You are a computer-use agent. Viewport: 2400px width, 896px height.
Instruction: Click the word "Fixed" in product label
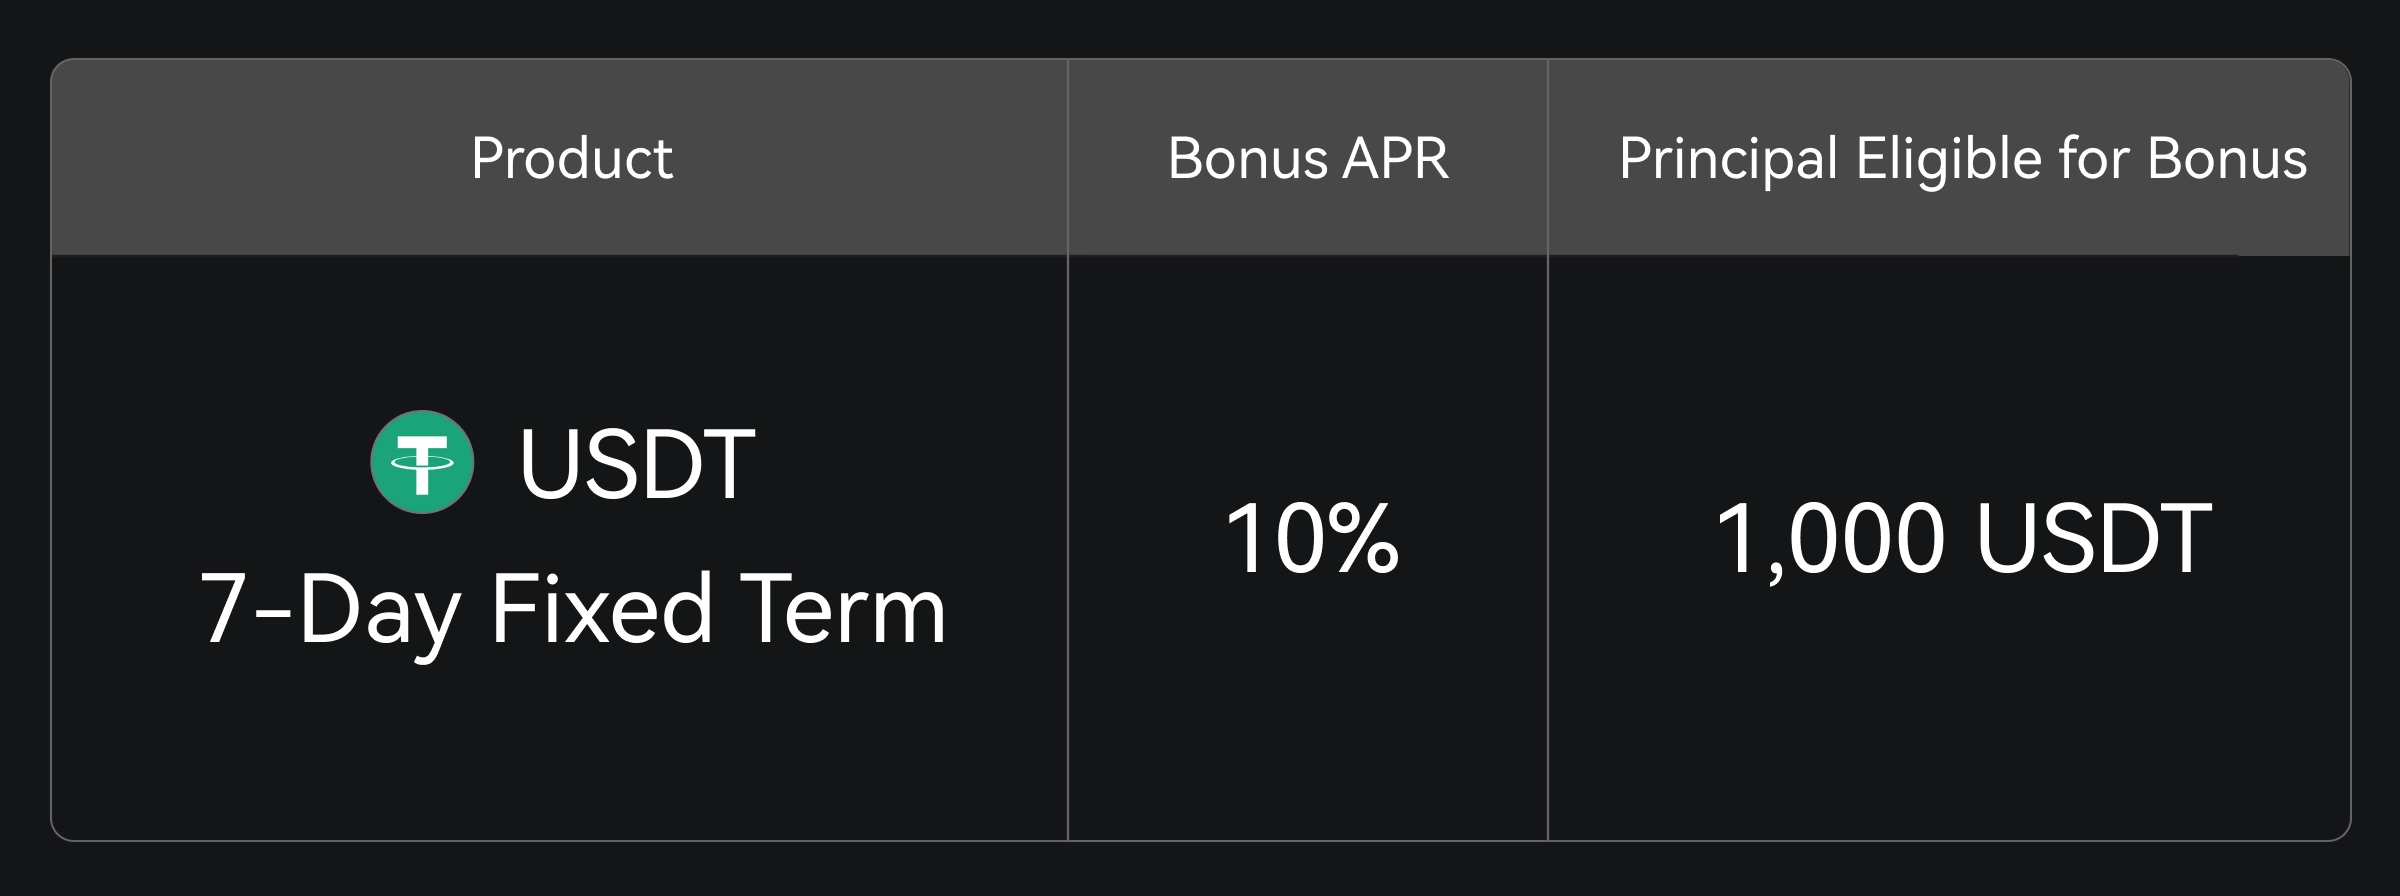pyautogui.click(x=600, y=609)
